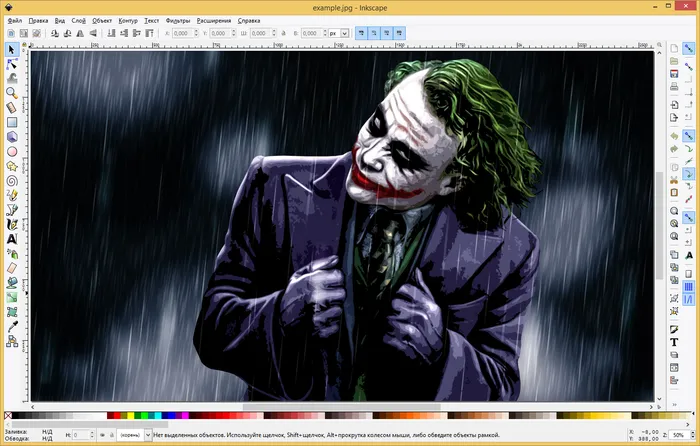Select the Eraser tool
700x446 pixels.
click(12, 268)
